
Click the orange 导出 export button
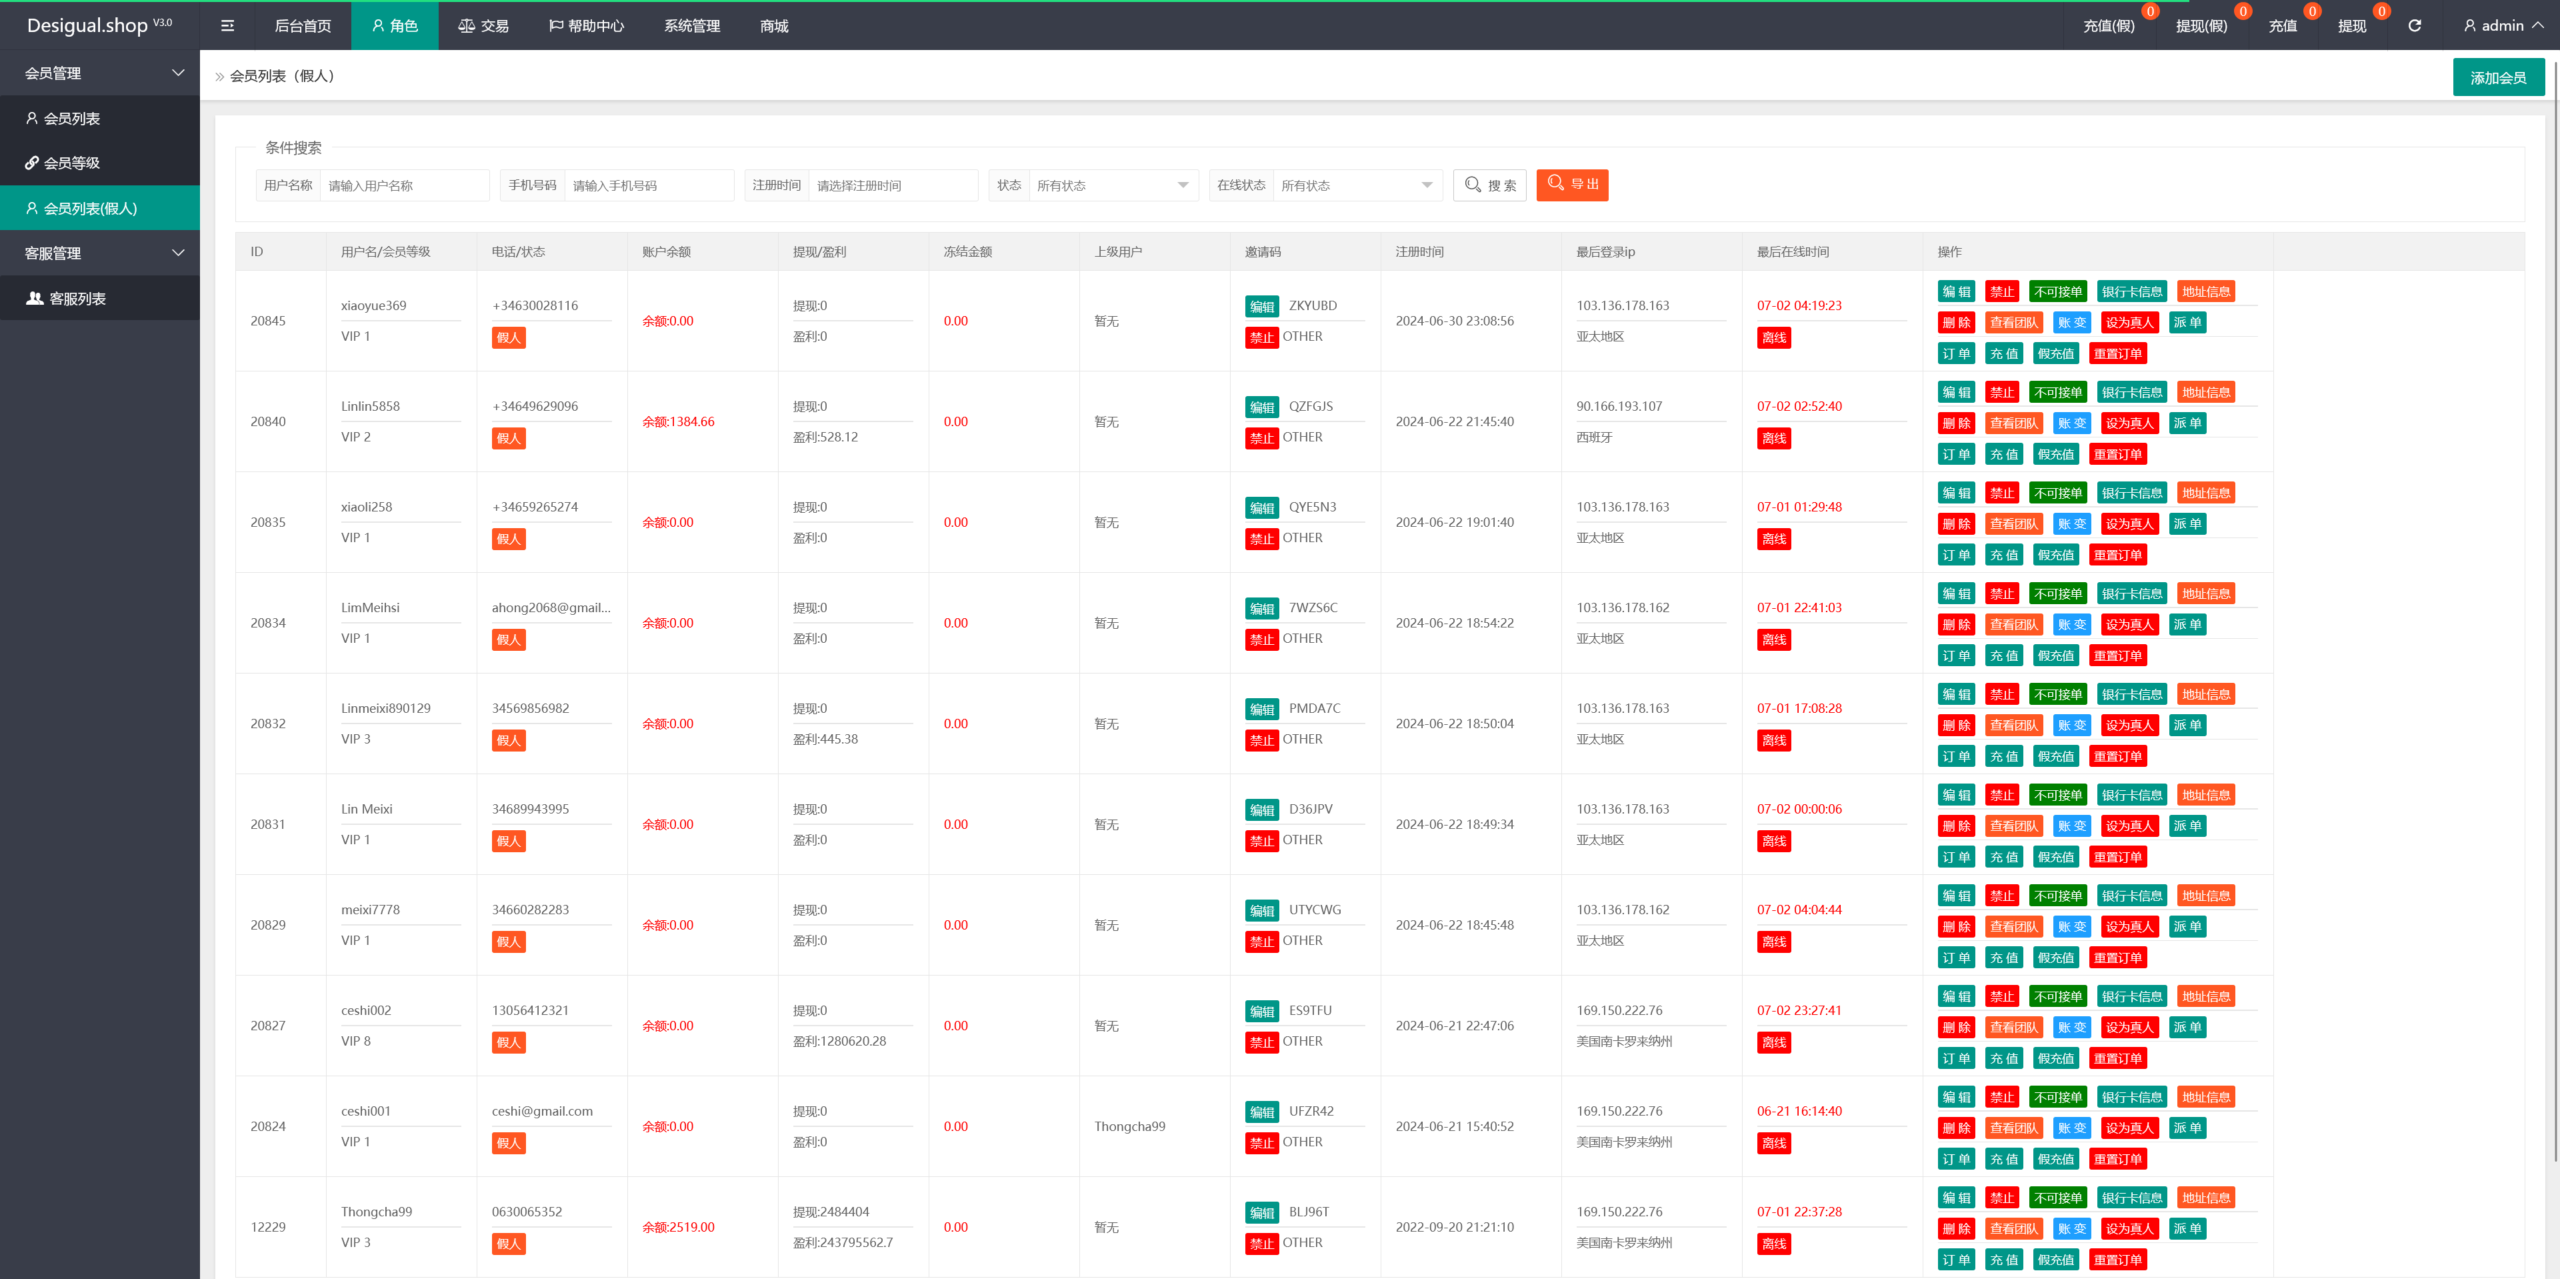coord(1572,184)
